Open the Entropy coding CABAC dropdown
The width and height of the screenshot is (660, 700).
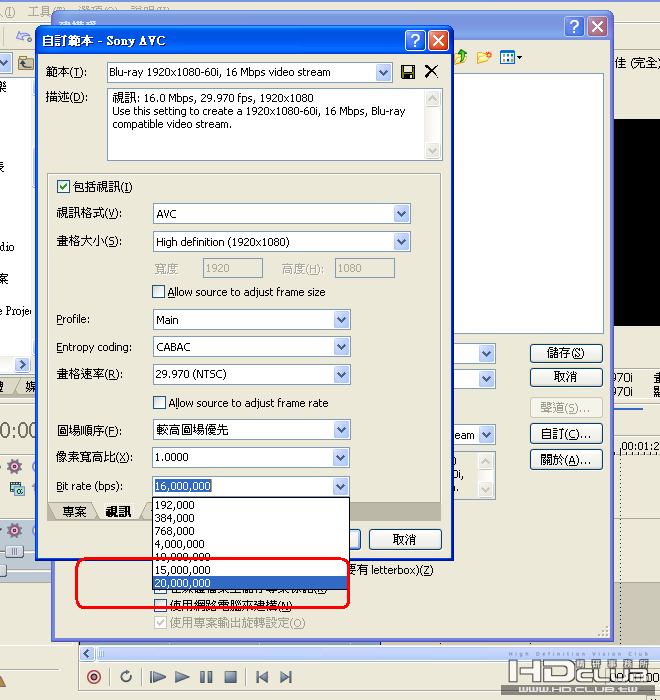(x=342, y=347)
